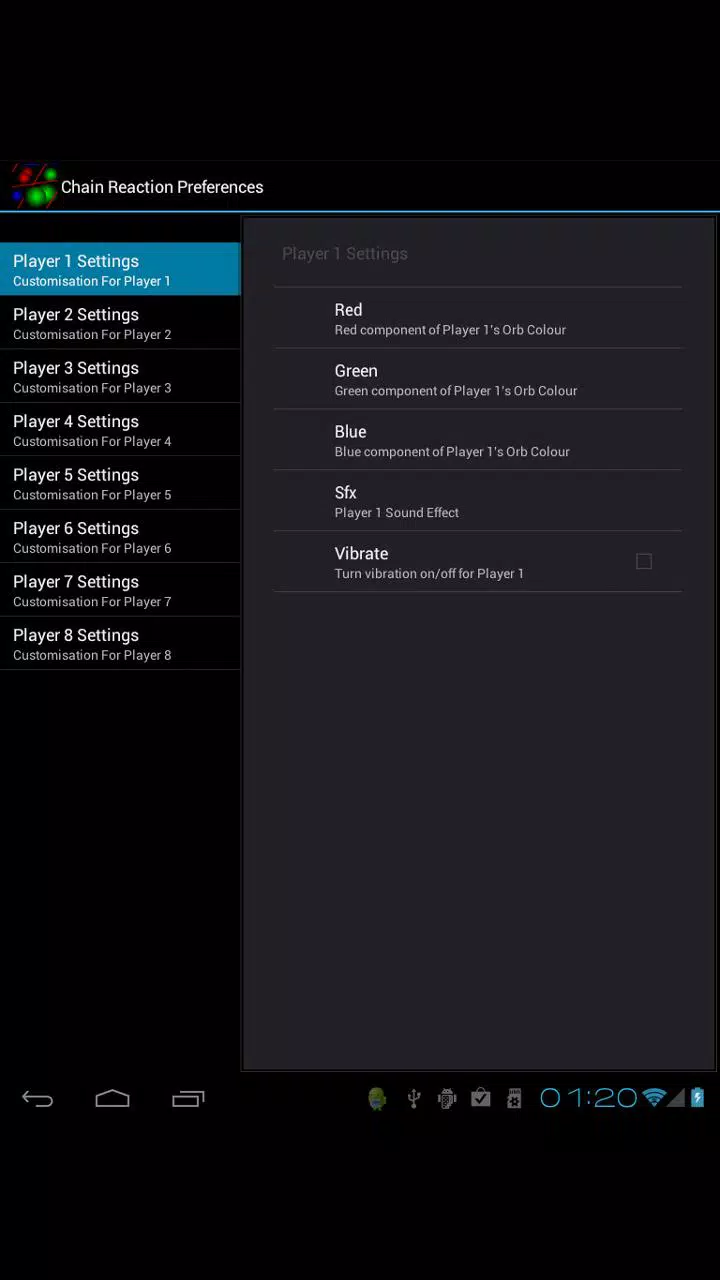Enable the Vibrate checkbox for Player 1
Image resolution: width=720 pixels, height=1280 pixels.
pos(644,562)
